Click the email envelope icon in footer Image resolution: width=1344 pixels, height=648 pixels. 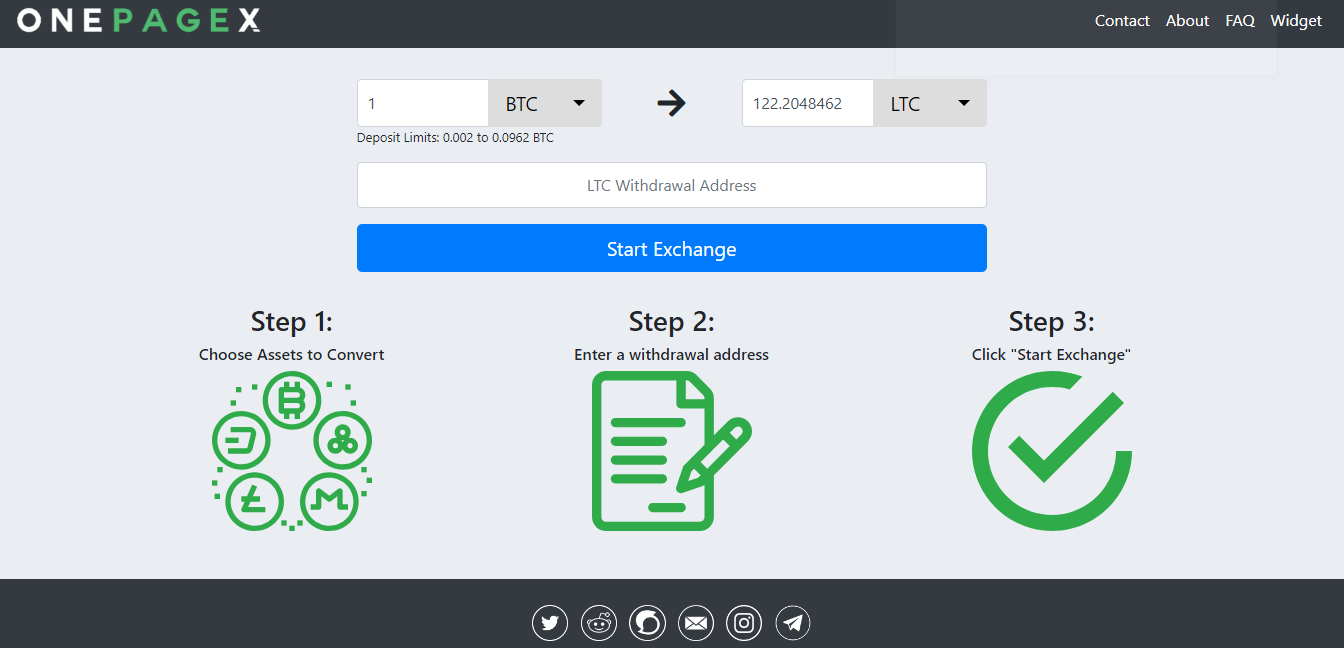click(x=695, y=623)
